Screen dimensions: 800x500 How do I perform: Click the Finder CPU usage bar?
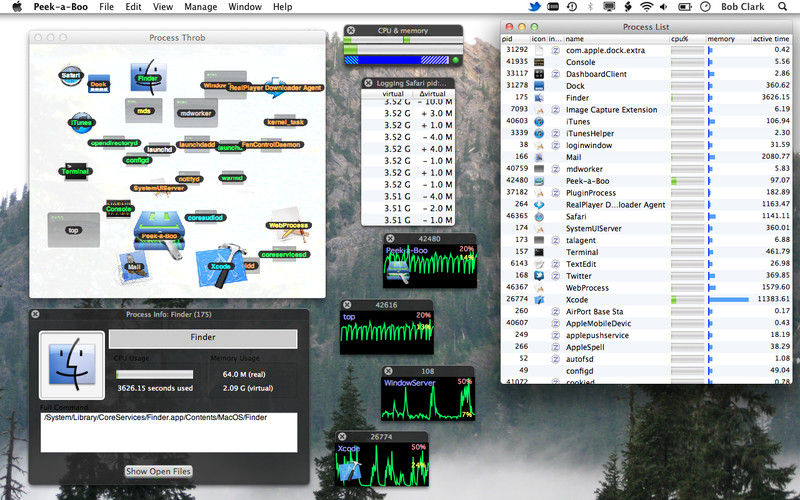tap(155, 374)
